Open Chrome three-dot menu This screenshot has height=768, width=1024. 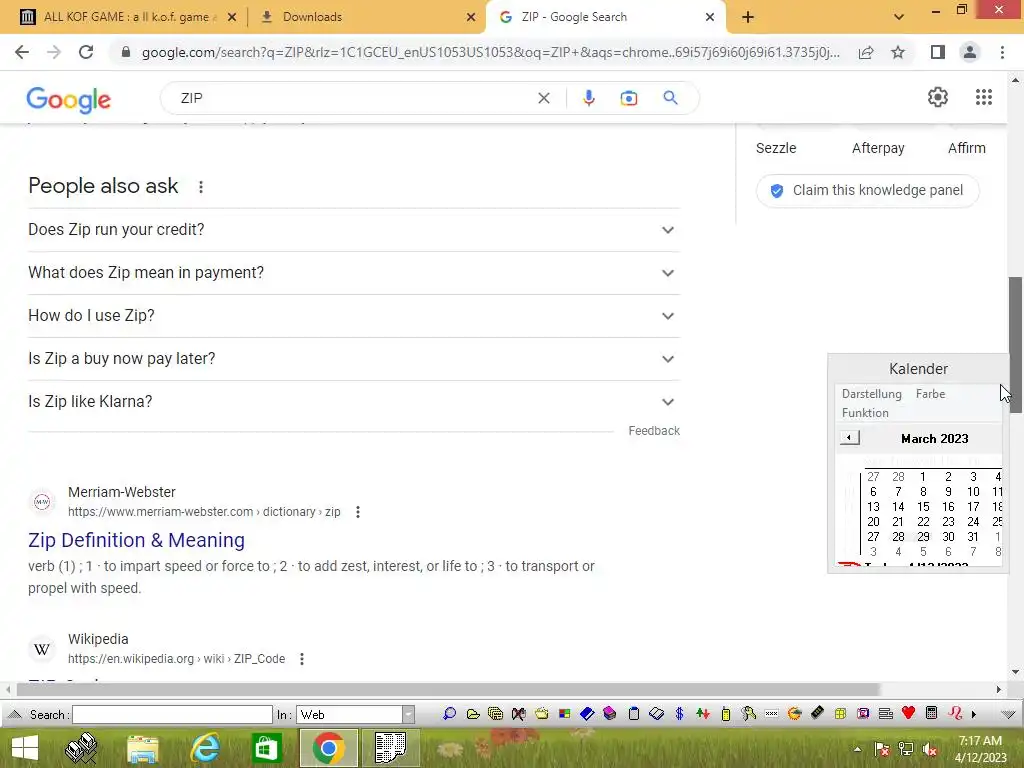point(1002,52)
